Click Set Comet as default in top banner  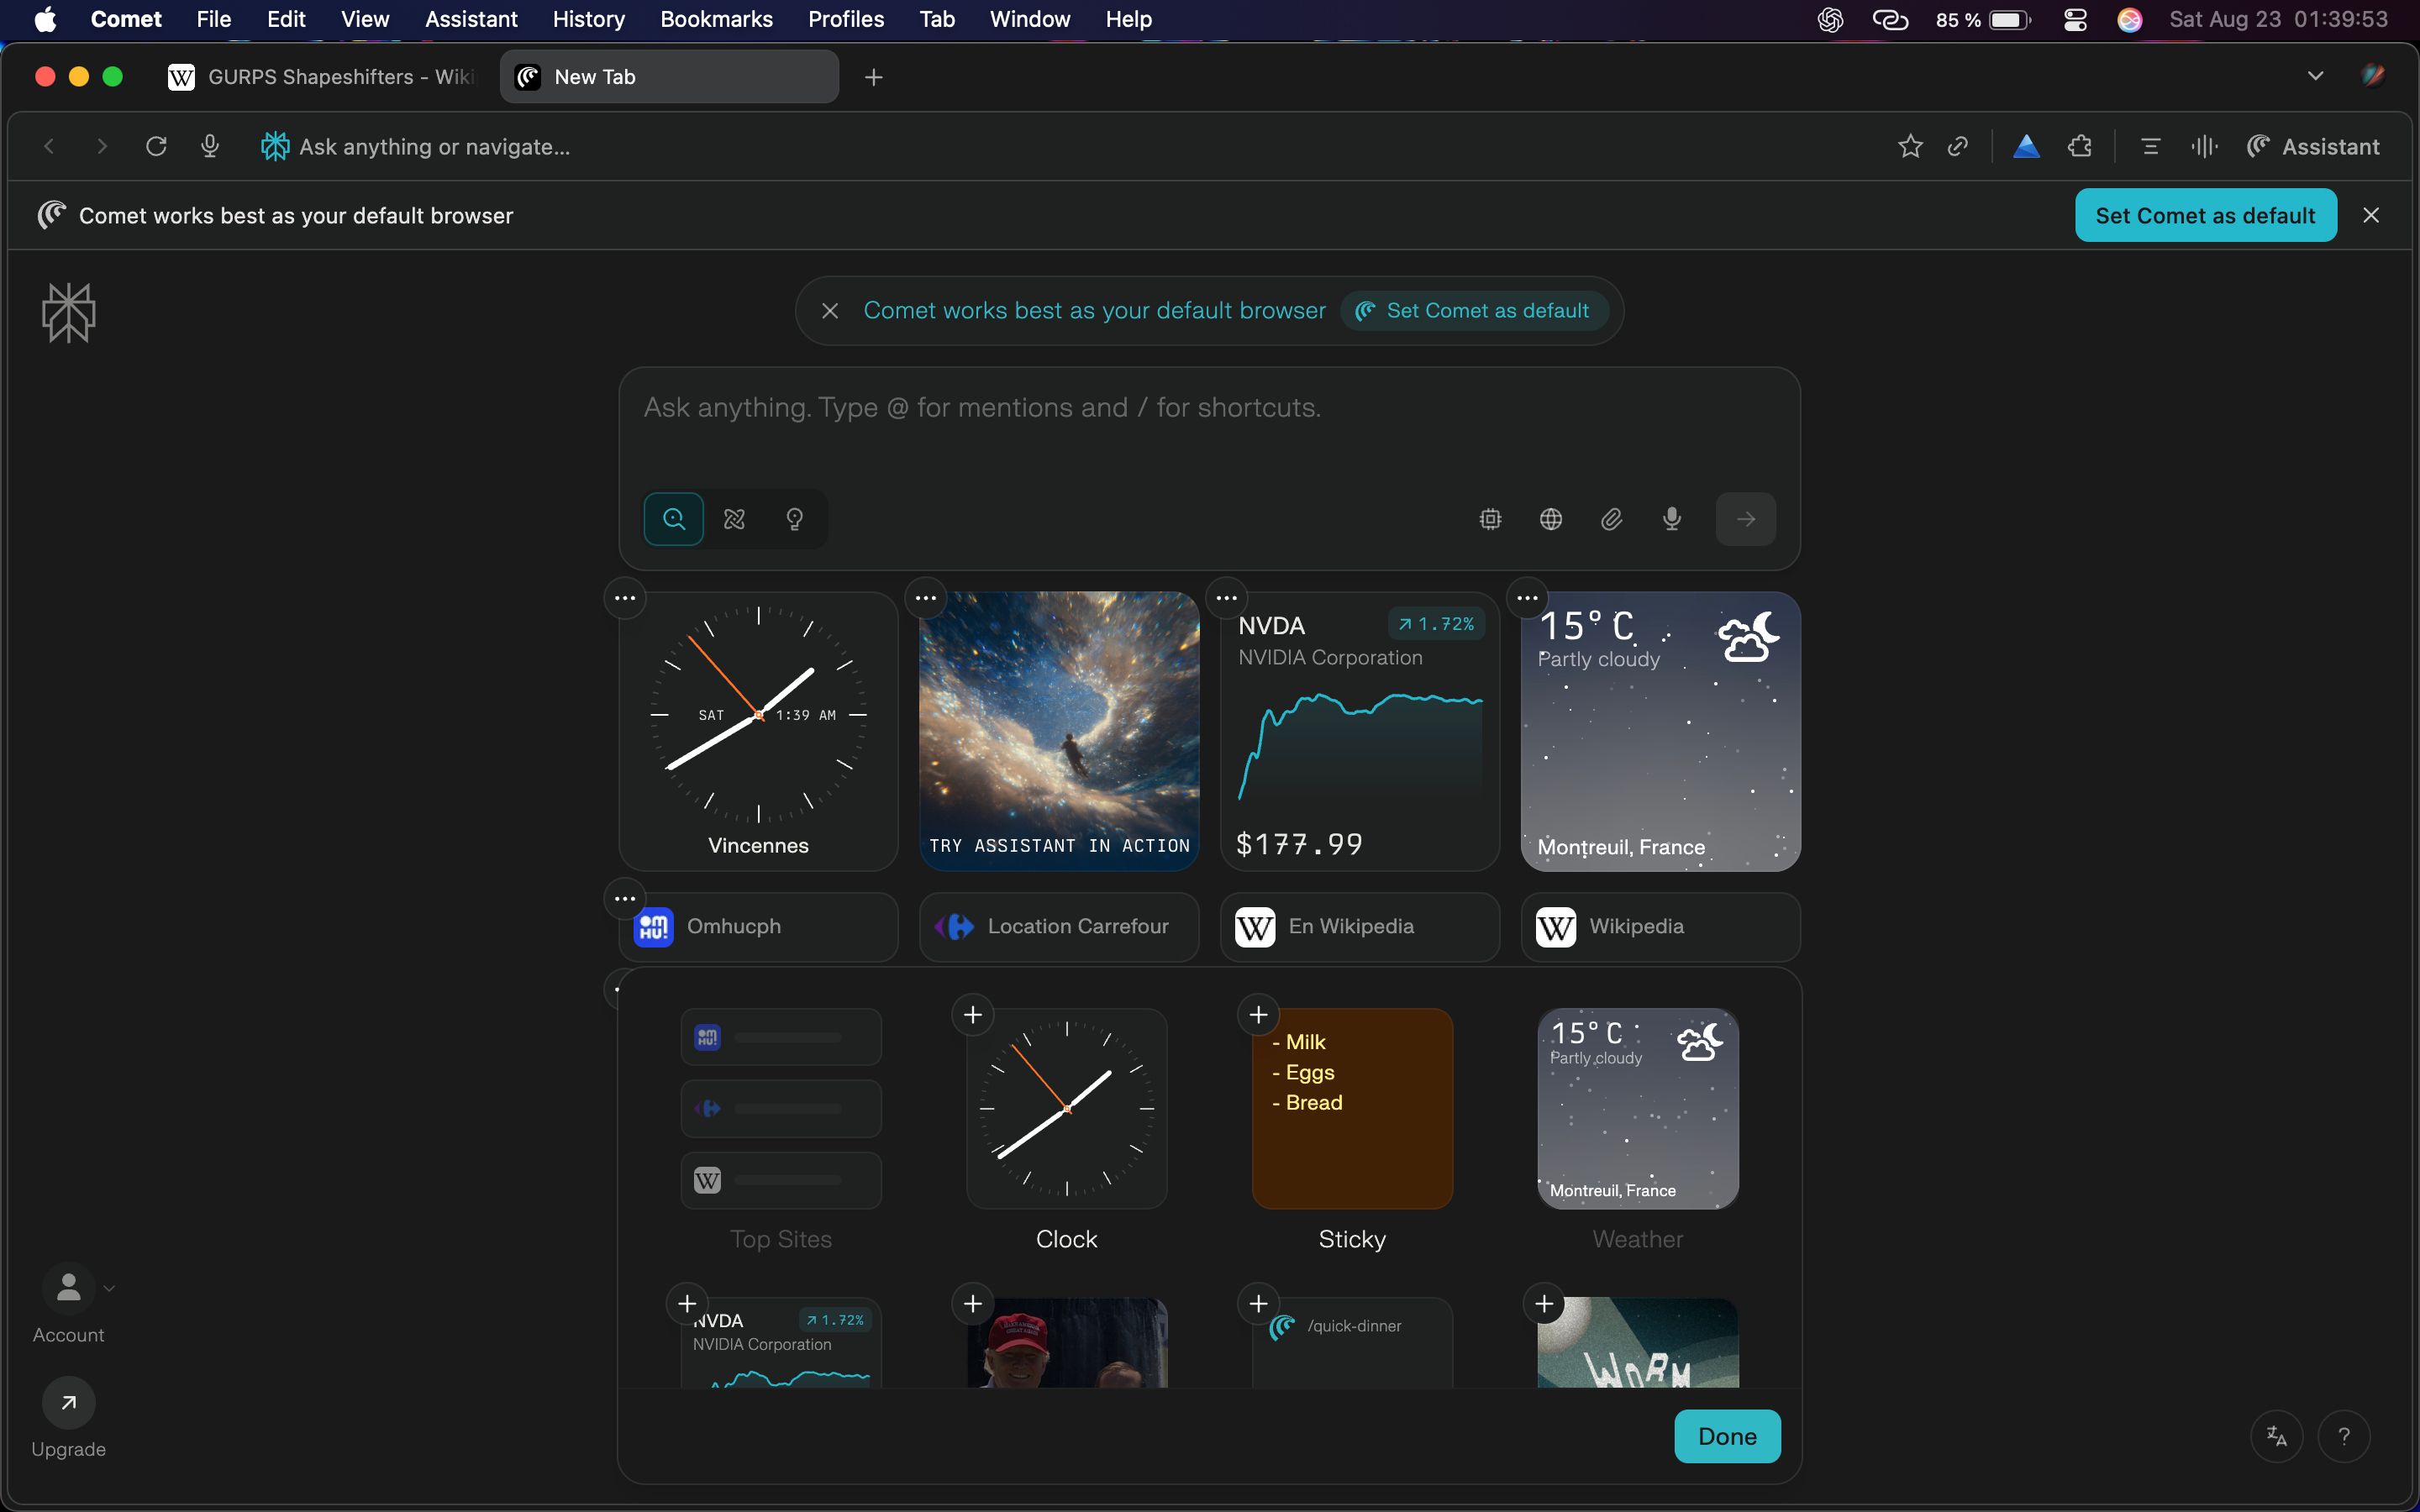[2205, 216]
